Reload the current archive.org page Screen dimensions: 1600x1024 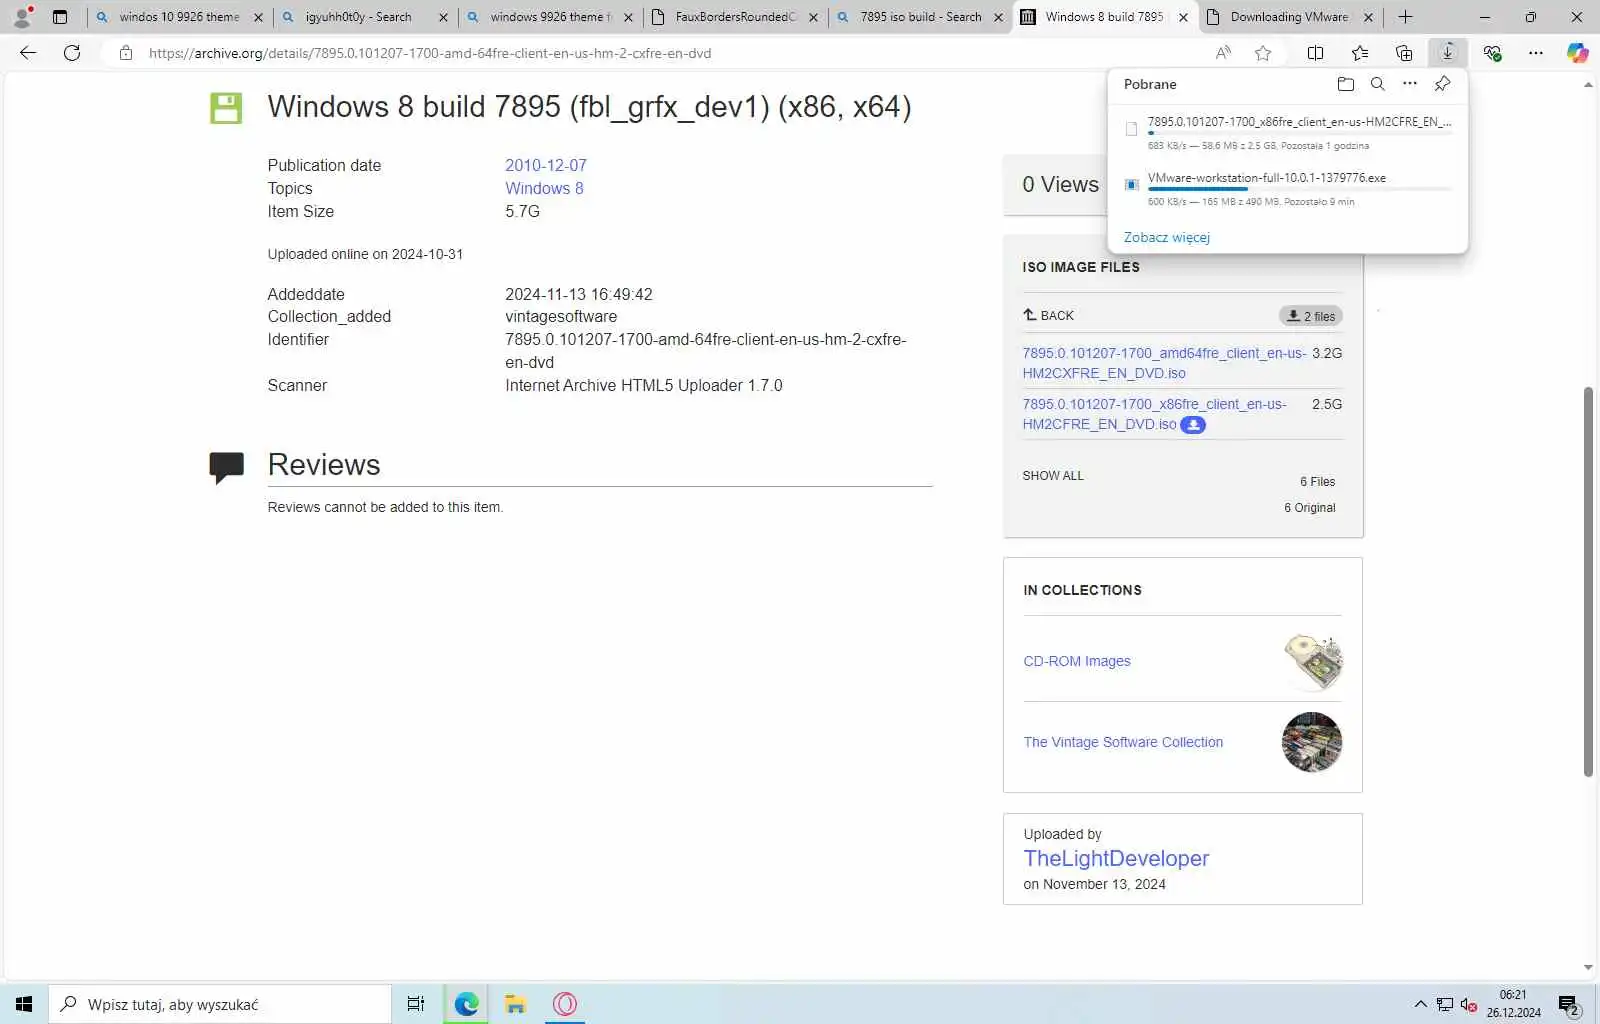click(72, 53)
